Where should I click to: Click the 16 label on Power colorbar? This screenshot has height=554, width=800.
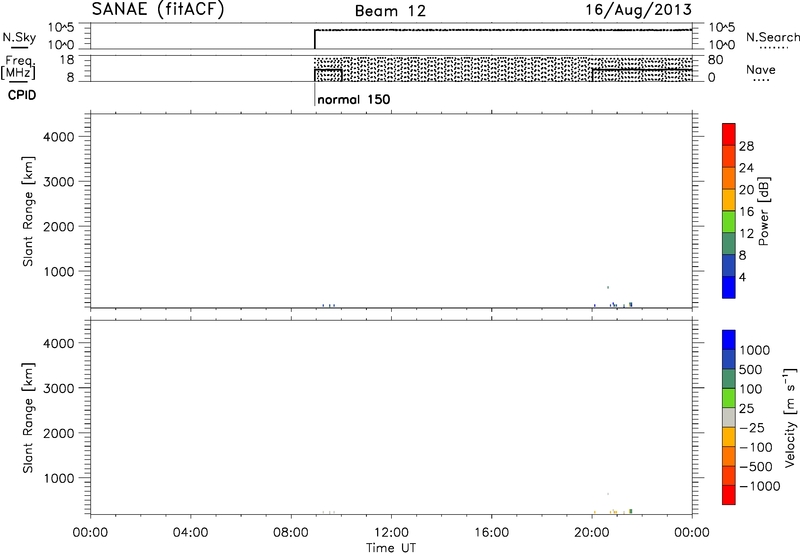746,211
